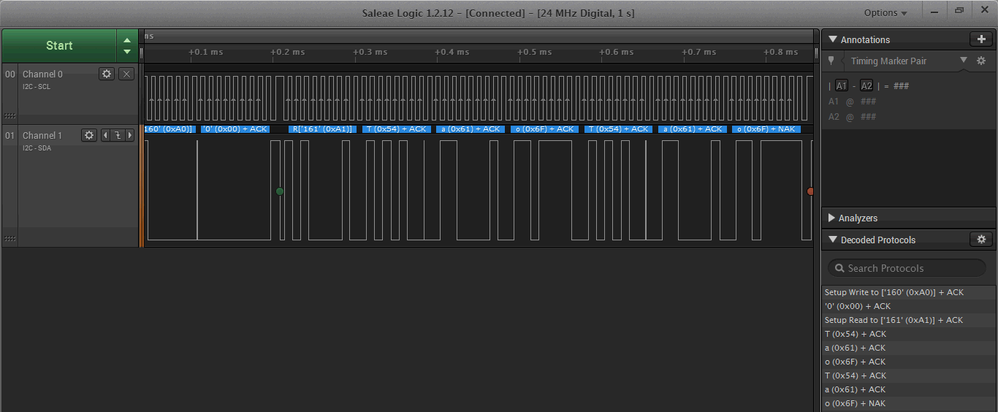998x412 pixels.
Task: Click the +0.5 ms timeline tick label
Action: coord(535,52)
